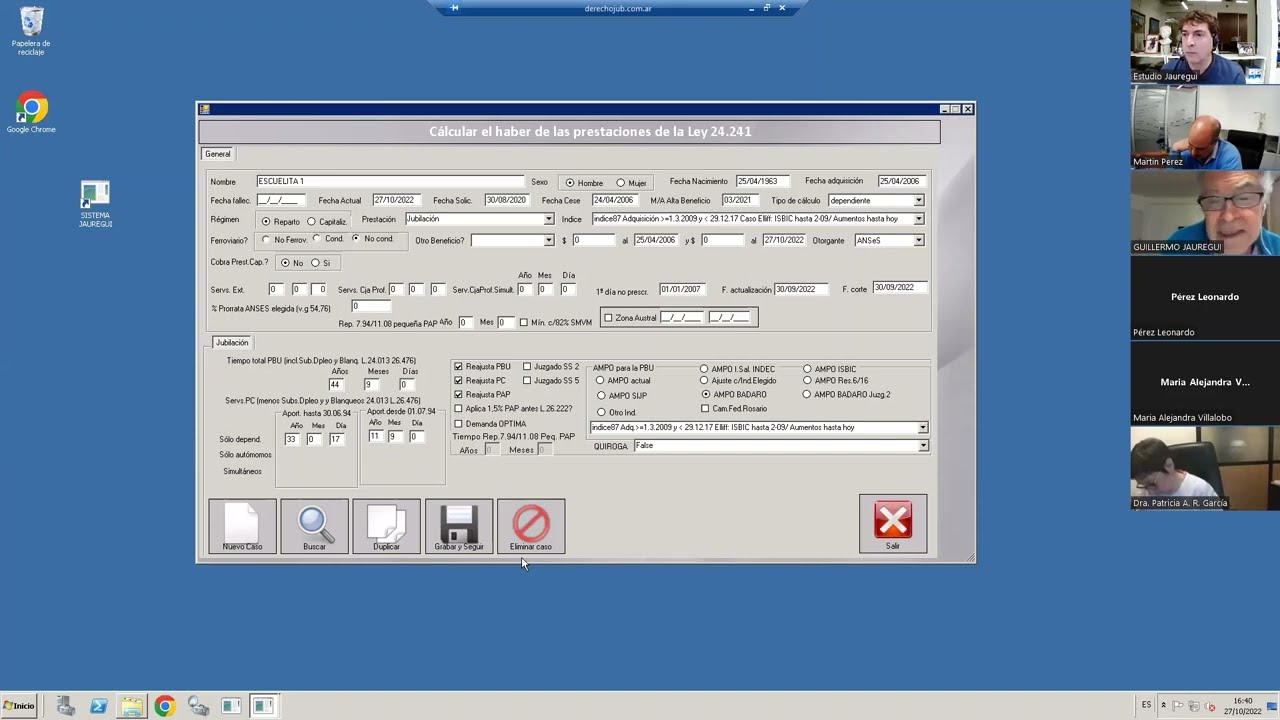Select the Mujer radio option
1280x720 pixels.
(x=620, y=183)
